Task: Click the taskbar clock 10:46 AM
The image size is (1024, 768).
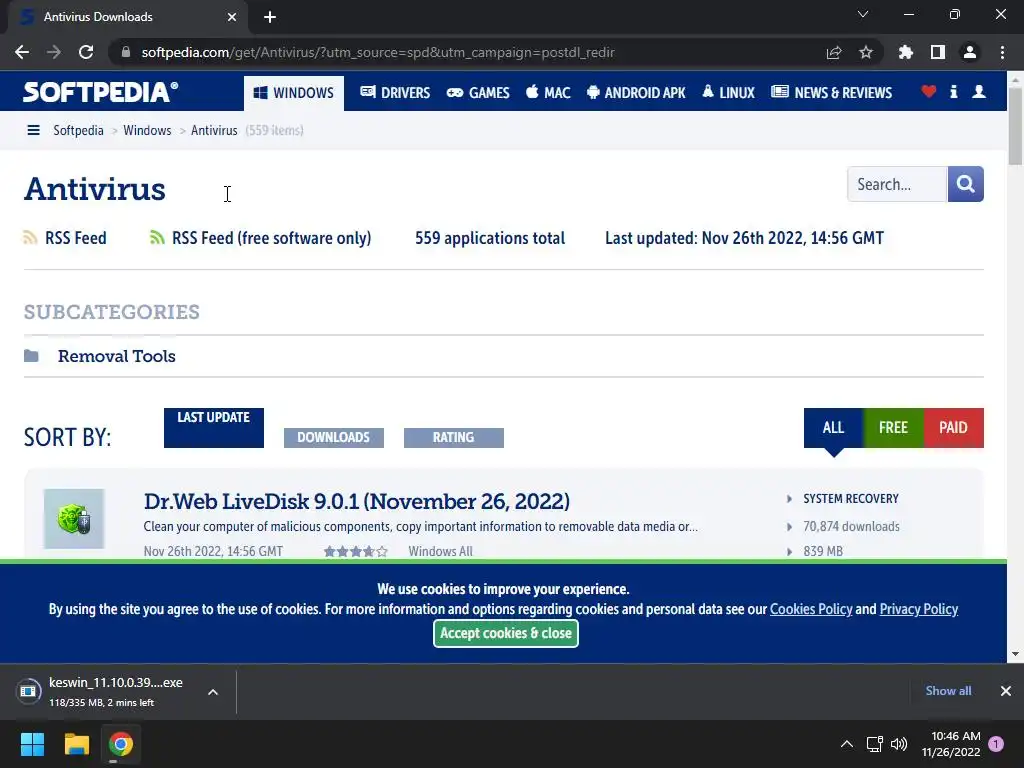Action: [955, 736]
